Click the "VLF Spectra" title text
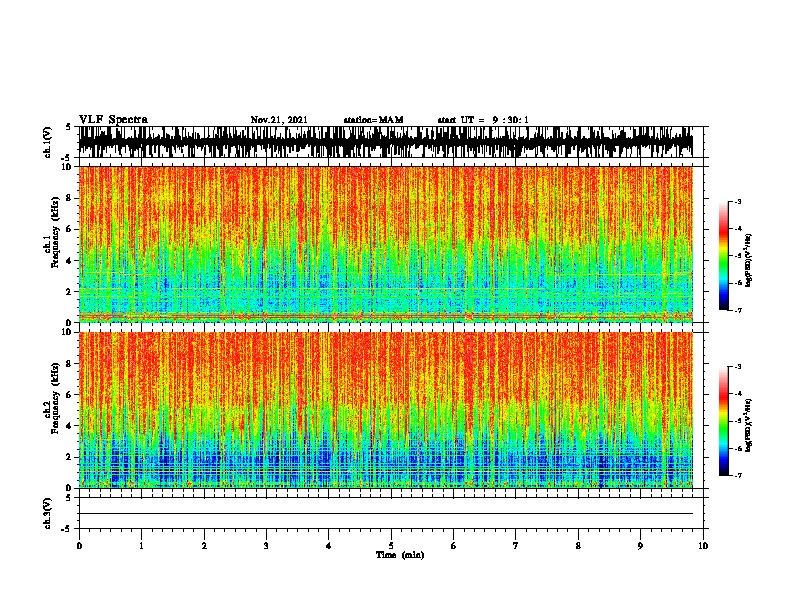The width and height of the screenshot is (792, 612). point(113,120)
